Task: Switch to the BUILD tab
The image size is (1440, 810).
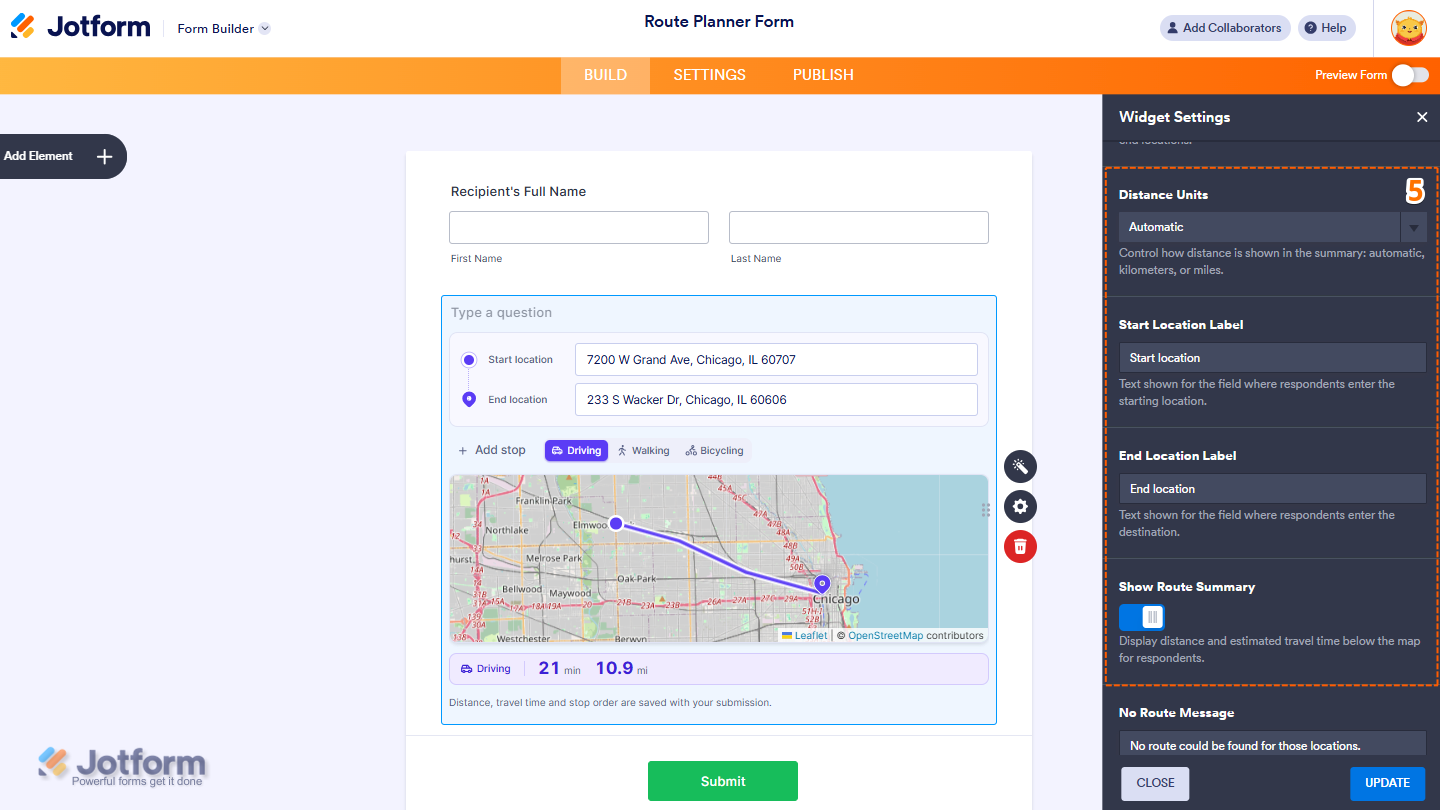Action: [605, 75]
